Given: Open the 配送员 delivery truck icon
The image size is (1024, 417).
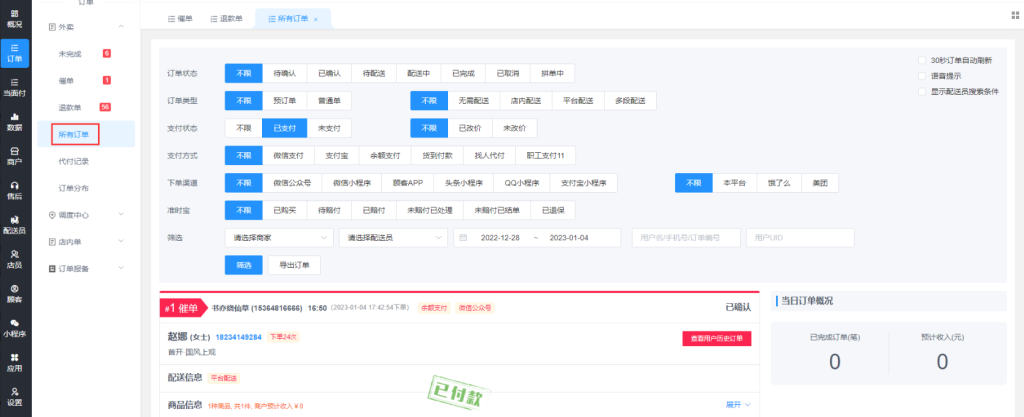Looking at the screenshot, I should [15, 224].
